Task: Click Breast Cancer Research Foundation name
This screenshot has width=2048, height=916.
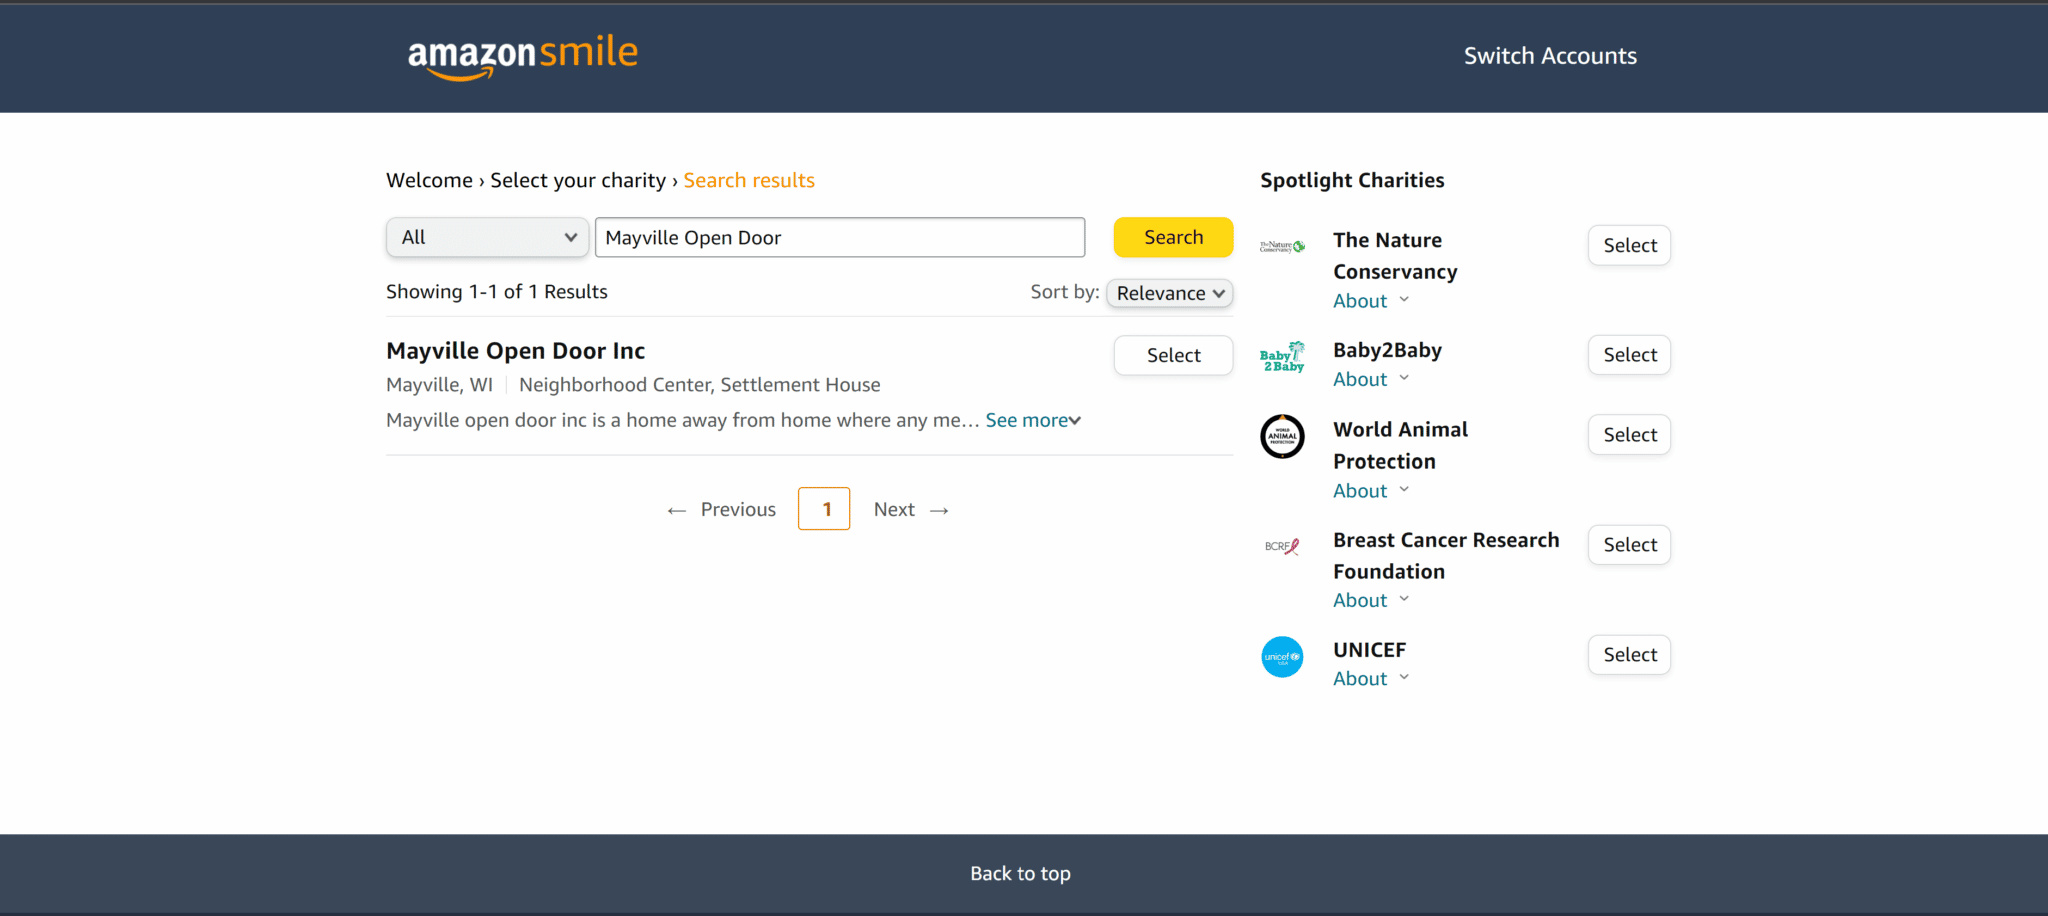Action: [x=1446, y=556]
